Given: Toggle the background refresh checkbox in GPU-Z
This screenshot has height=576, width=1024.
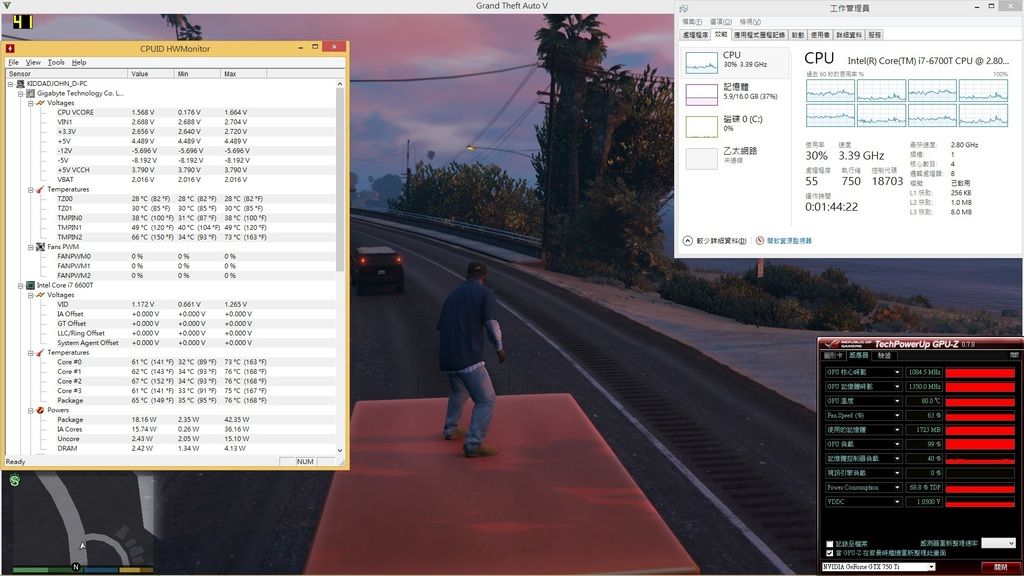Looking at the screenshot, I should tap(829, 552).
